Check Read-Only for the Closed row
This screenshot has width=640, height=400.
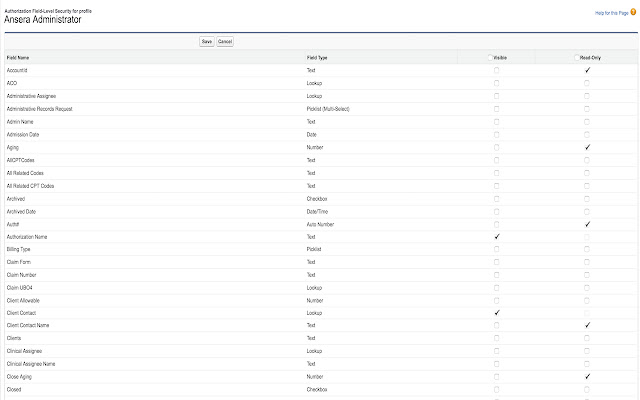pyautogui.click(x=587, y=389)
